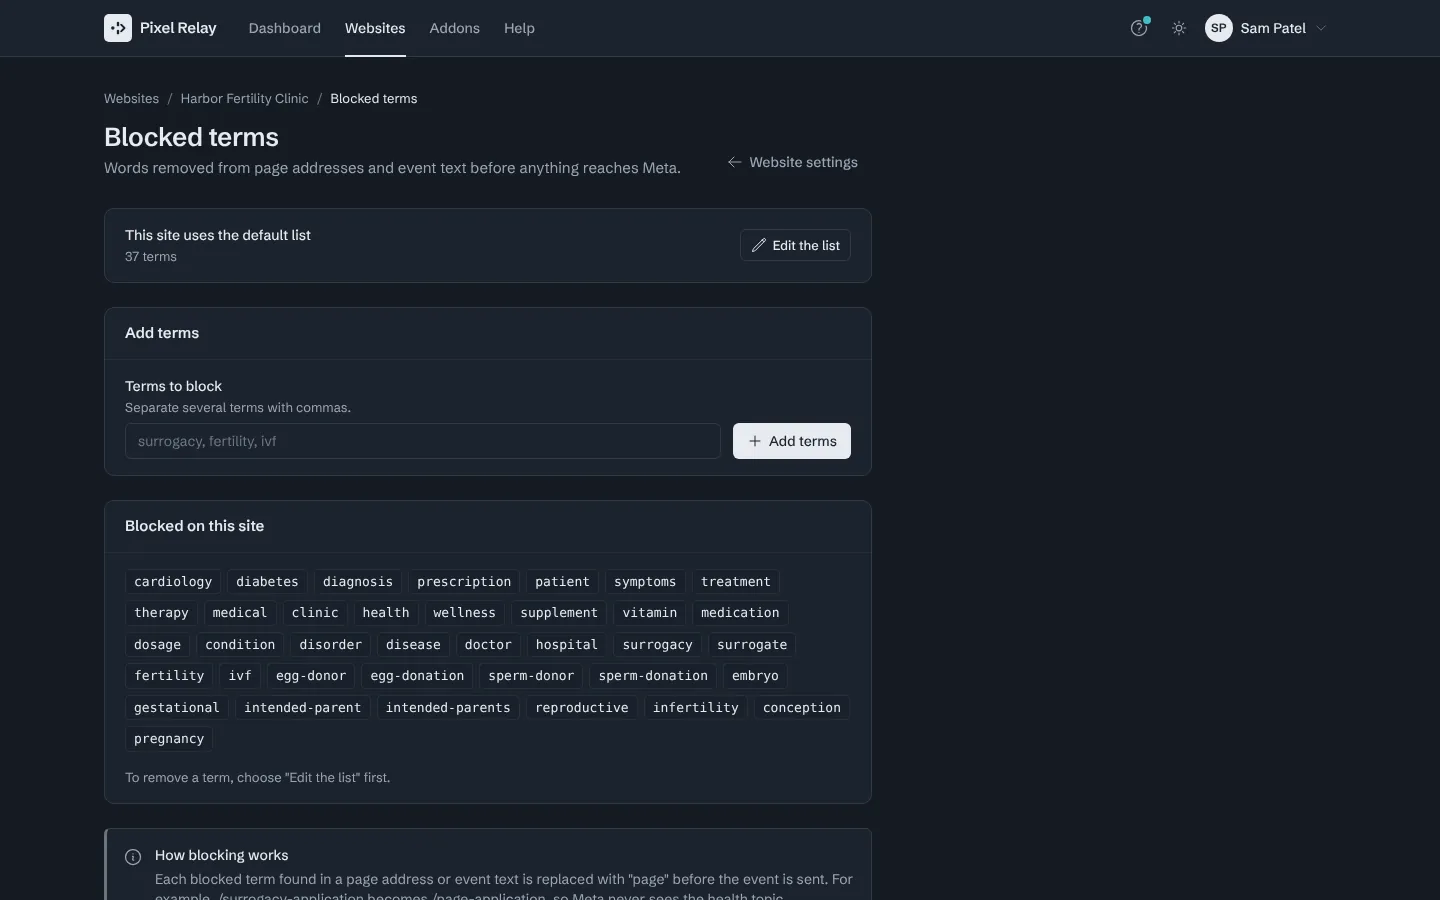Select the surrogacy blocked term chip
The height and width of the screenshot is (900, 1440).
[x=657, y=644]
